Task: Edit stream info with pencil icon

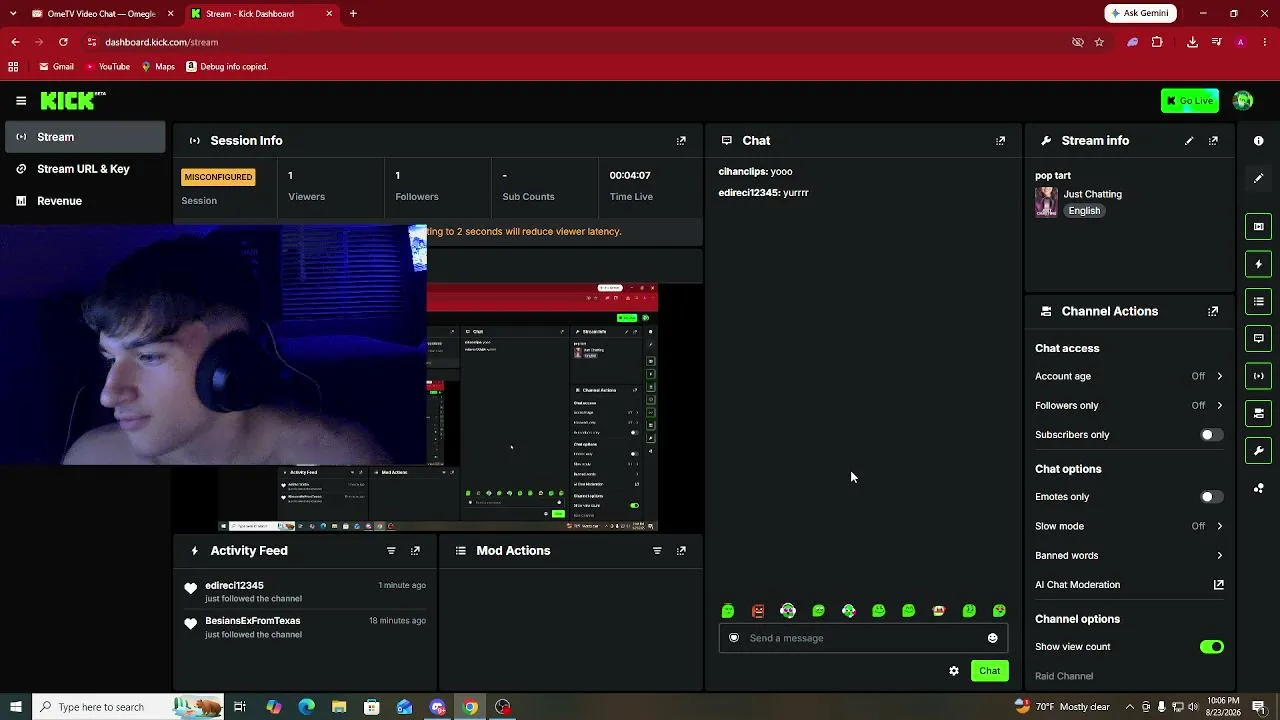Action: point(1189,141)
